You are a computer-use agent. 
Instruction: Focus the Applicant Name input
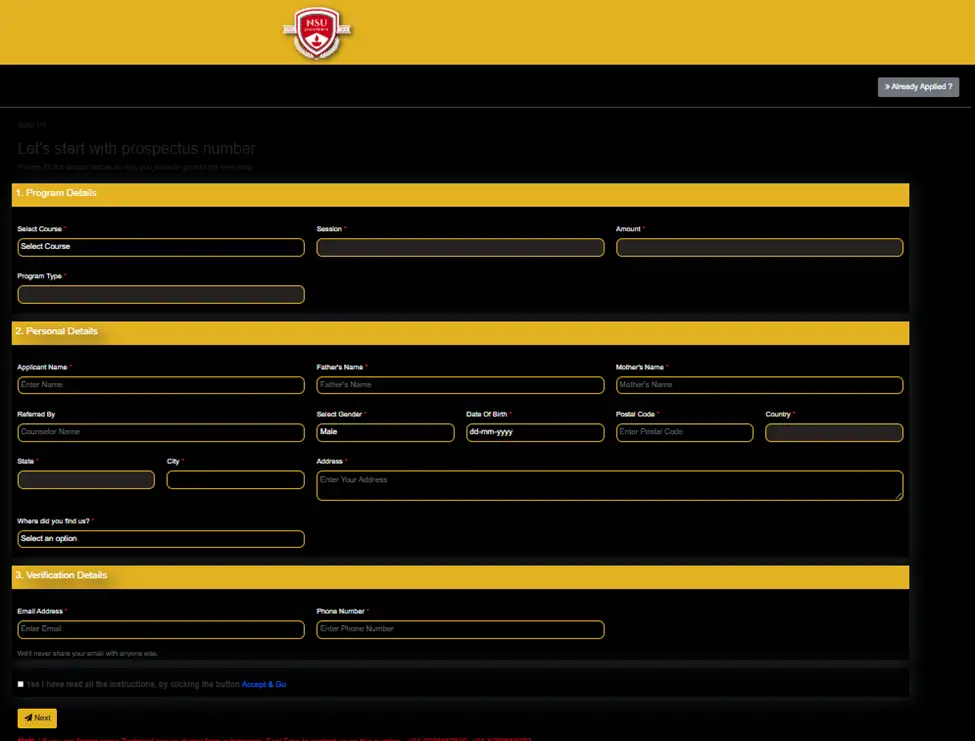point(161,385)
